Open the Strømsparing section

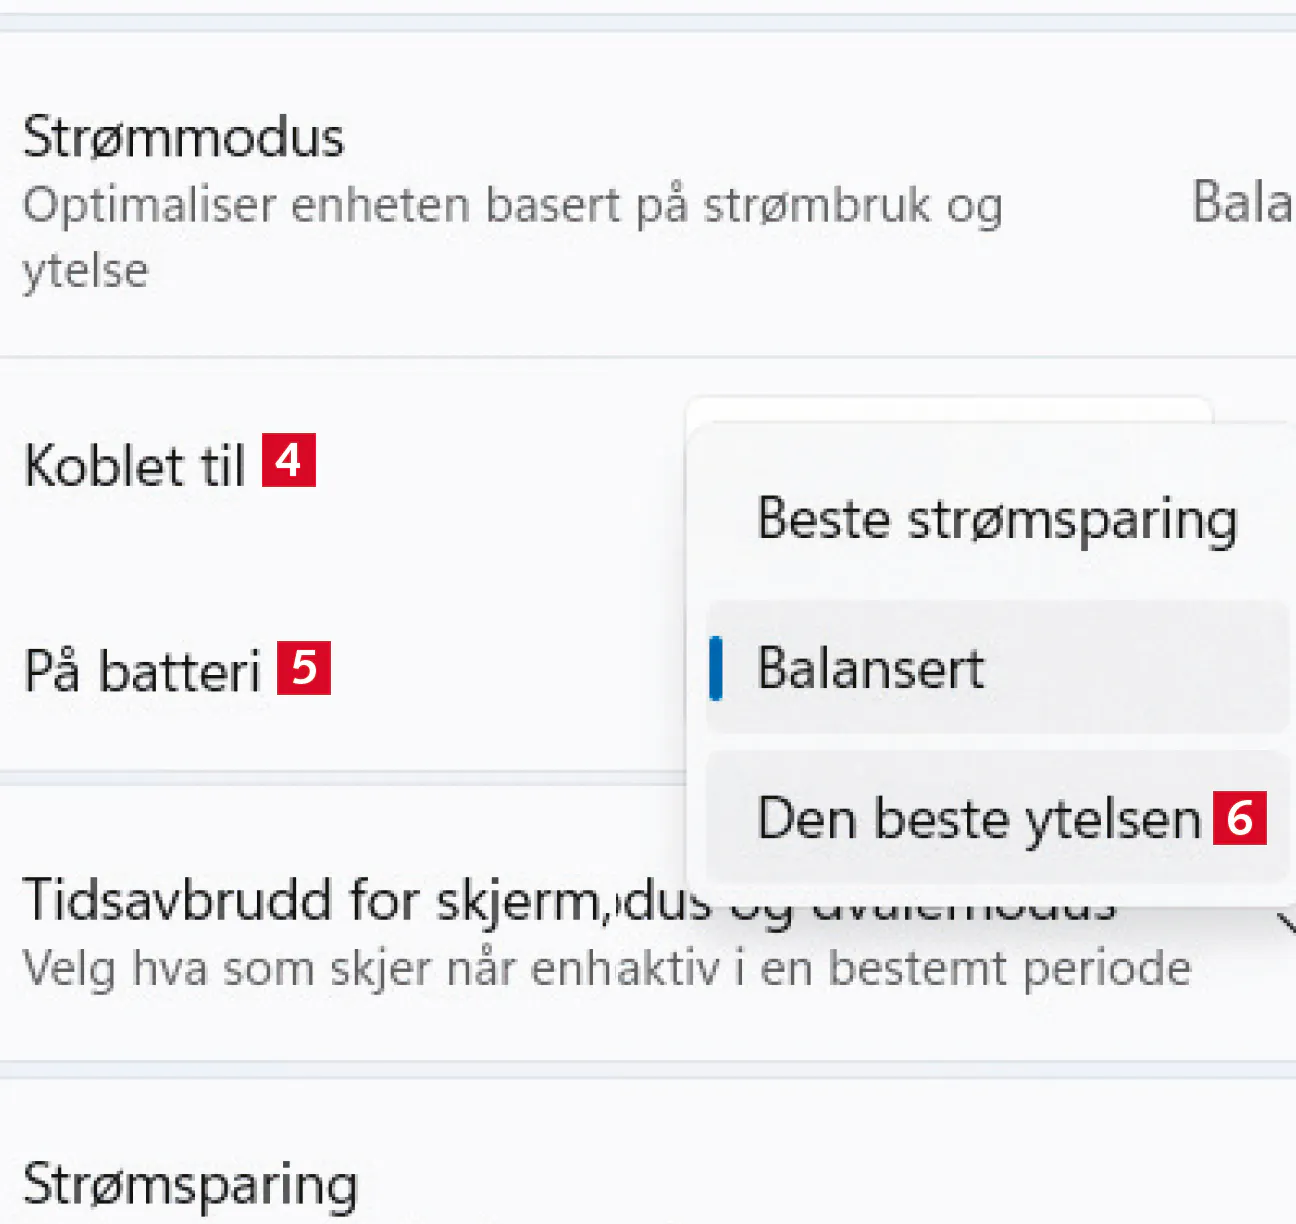190,1184
